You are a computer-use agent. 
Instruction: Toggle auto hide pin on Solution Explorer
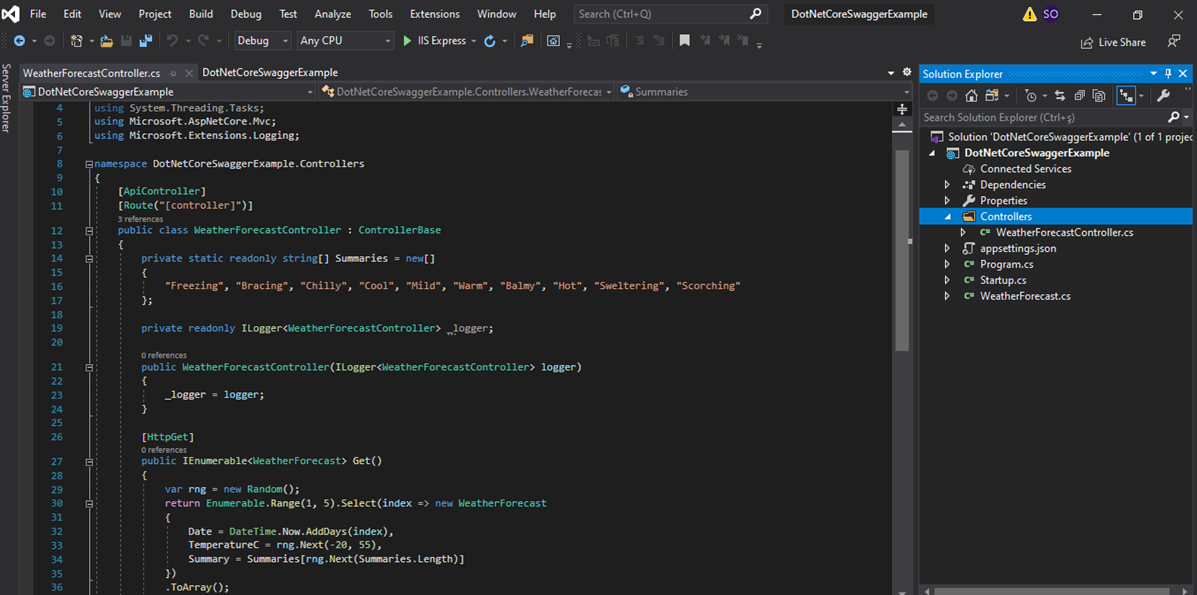tap(1167, 74)
